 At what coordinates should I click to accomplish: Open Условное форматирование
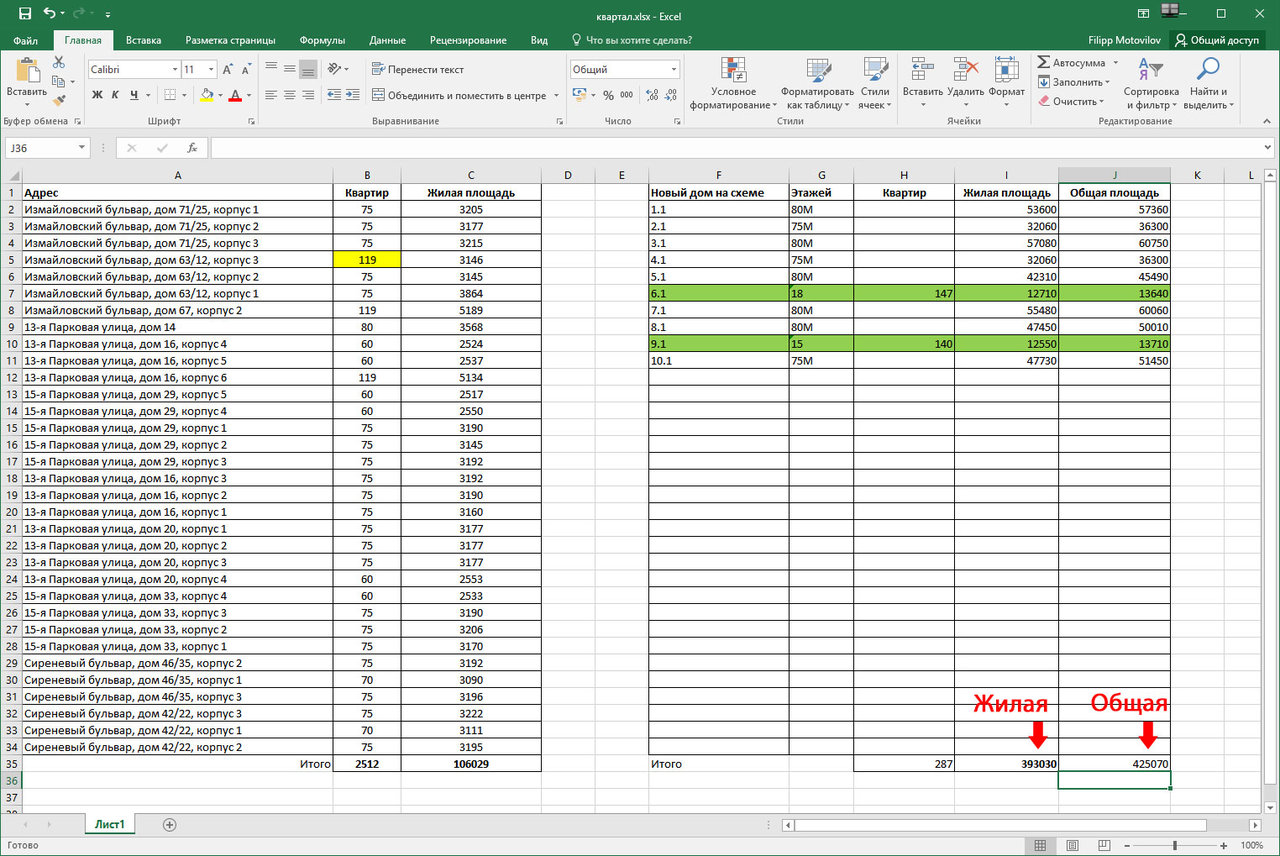click(x=734, y=84)
